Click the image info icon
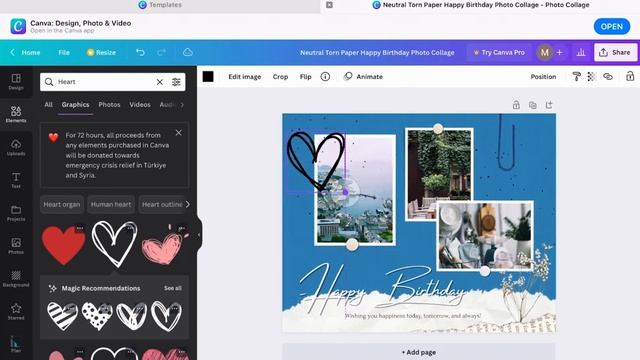 click(x=325, y=76)
